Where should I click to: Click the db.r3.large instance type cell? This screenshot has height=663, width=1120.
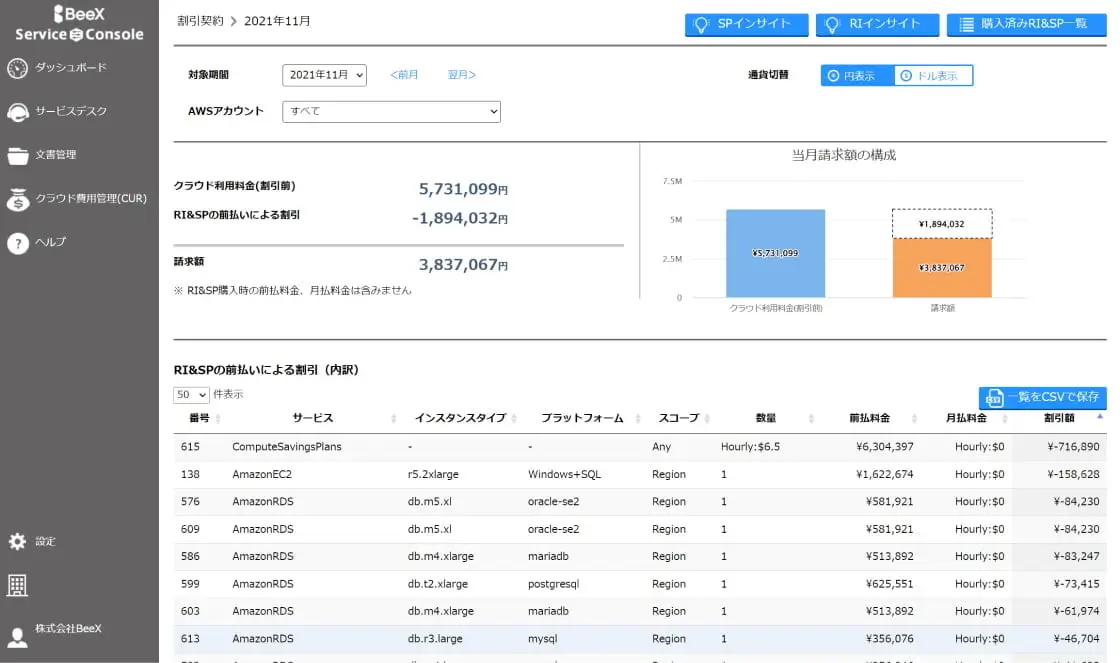coord(435,639)
